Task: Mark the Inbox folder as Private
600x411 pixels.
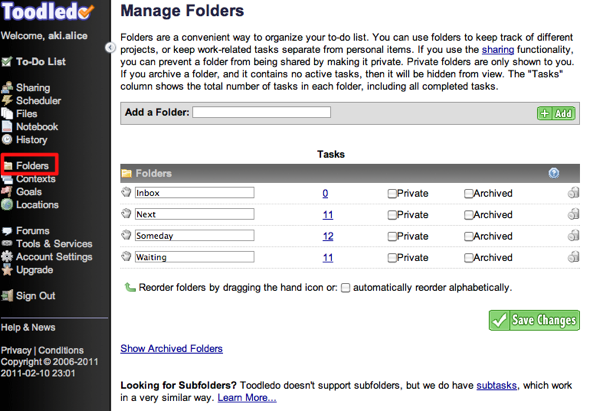Action: coord(392,194)
